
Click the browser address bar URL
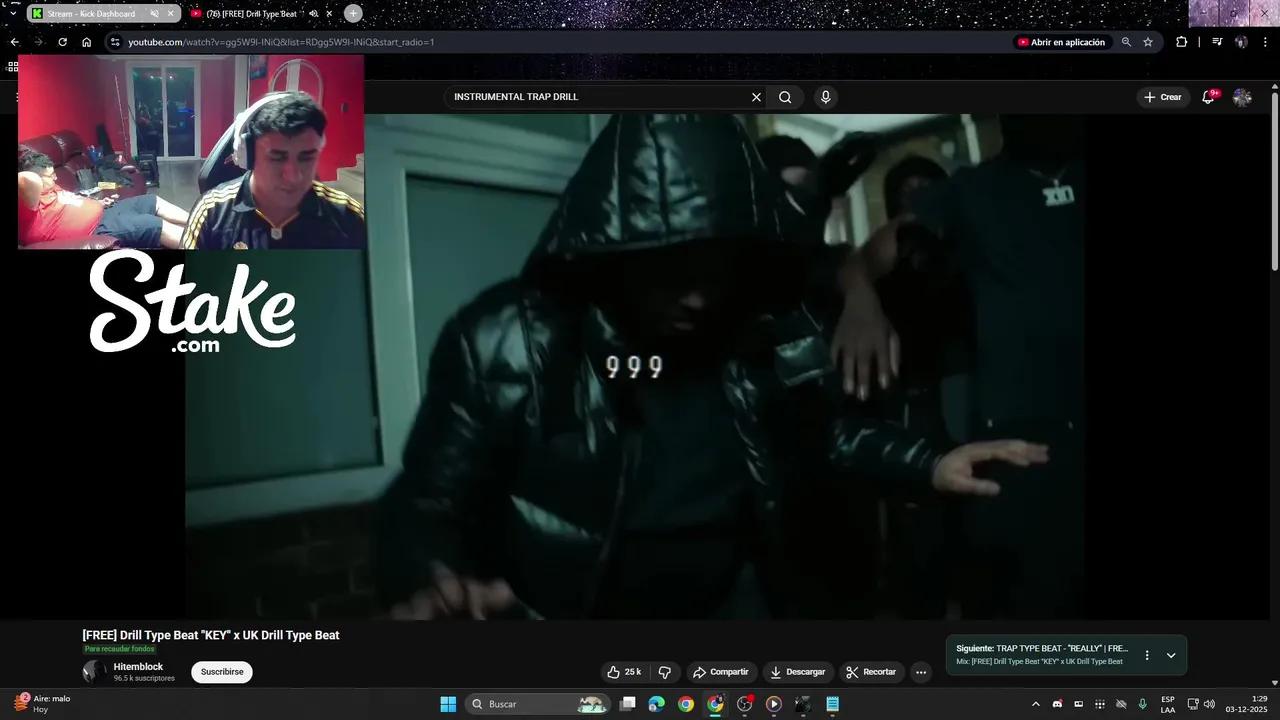tap(281, 42)
